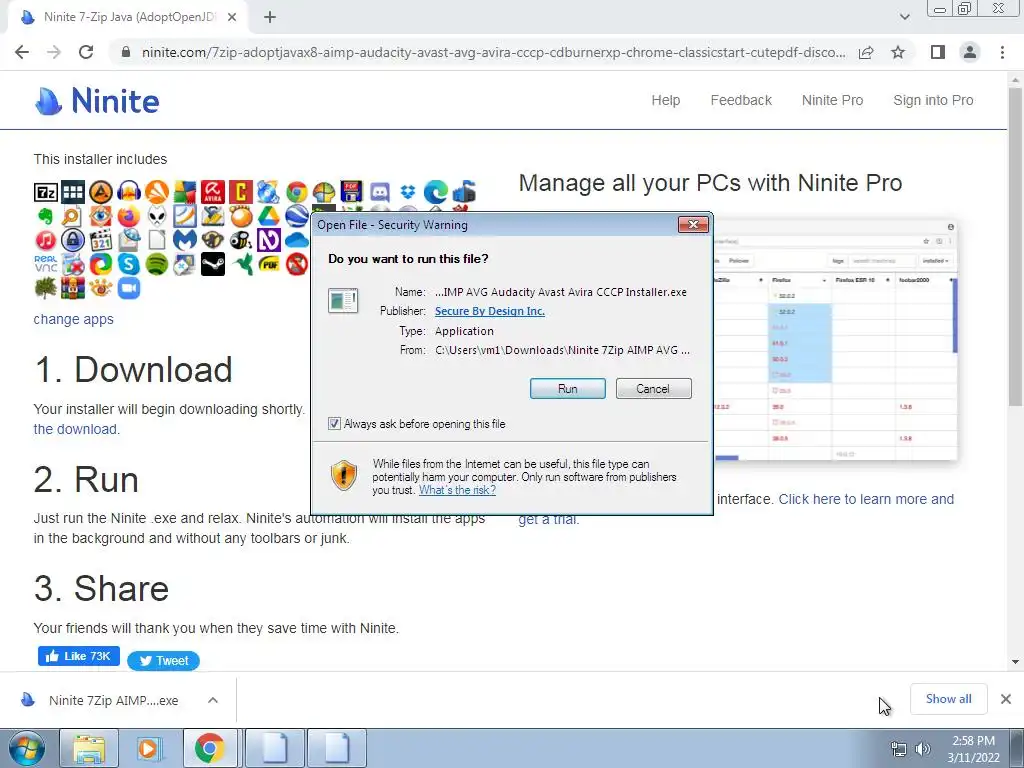1024x768 pixels.
Task: Click the address bar URL field
Action: pyautogui.click(x=493, y=52)
